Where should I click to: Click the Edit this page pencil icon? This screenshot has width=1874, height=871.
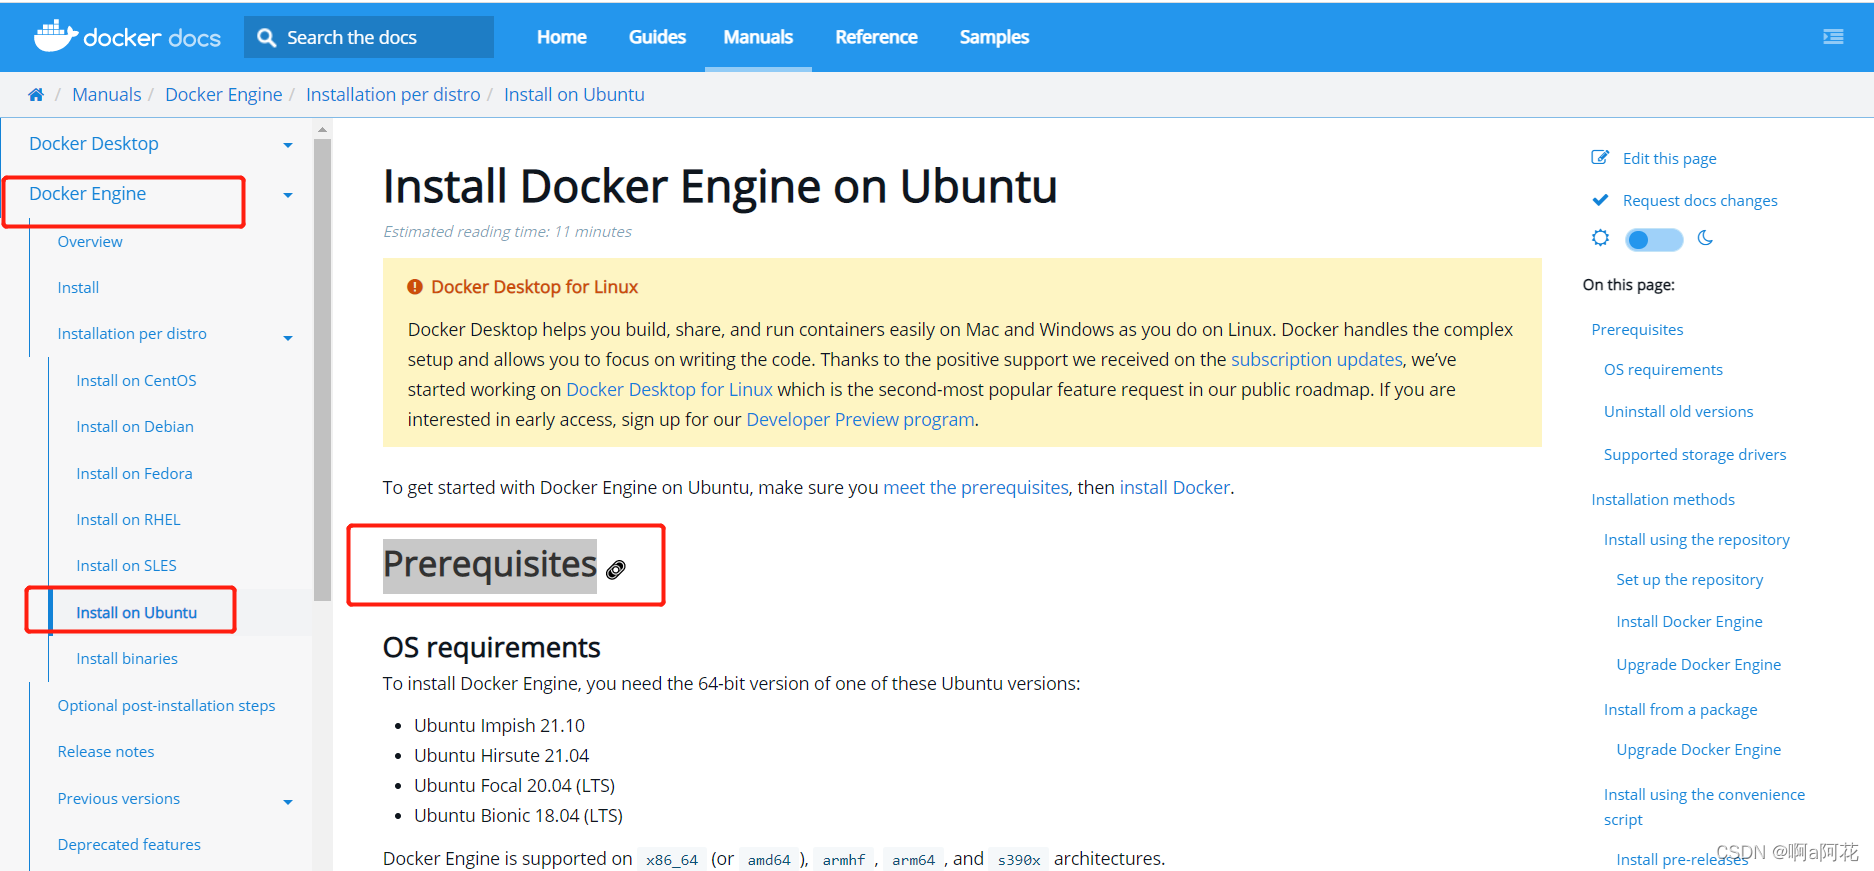1600,158
